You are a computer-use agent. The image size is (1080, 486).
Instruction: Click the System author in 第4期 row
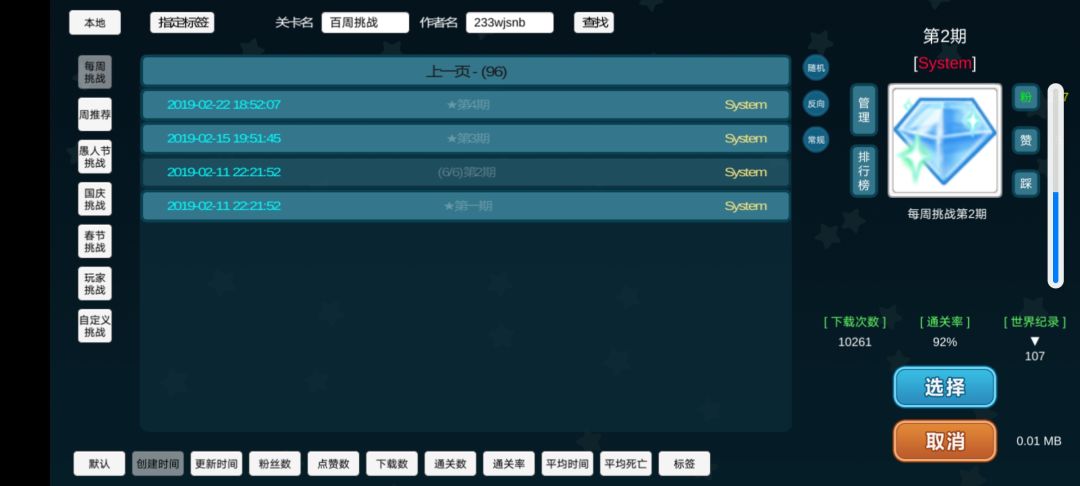pyautogui.click(x=745, y=105)
